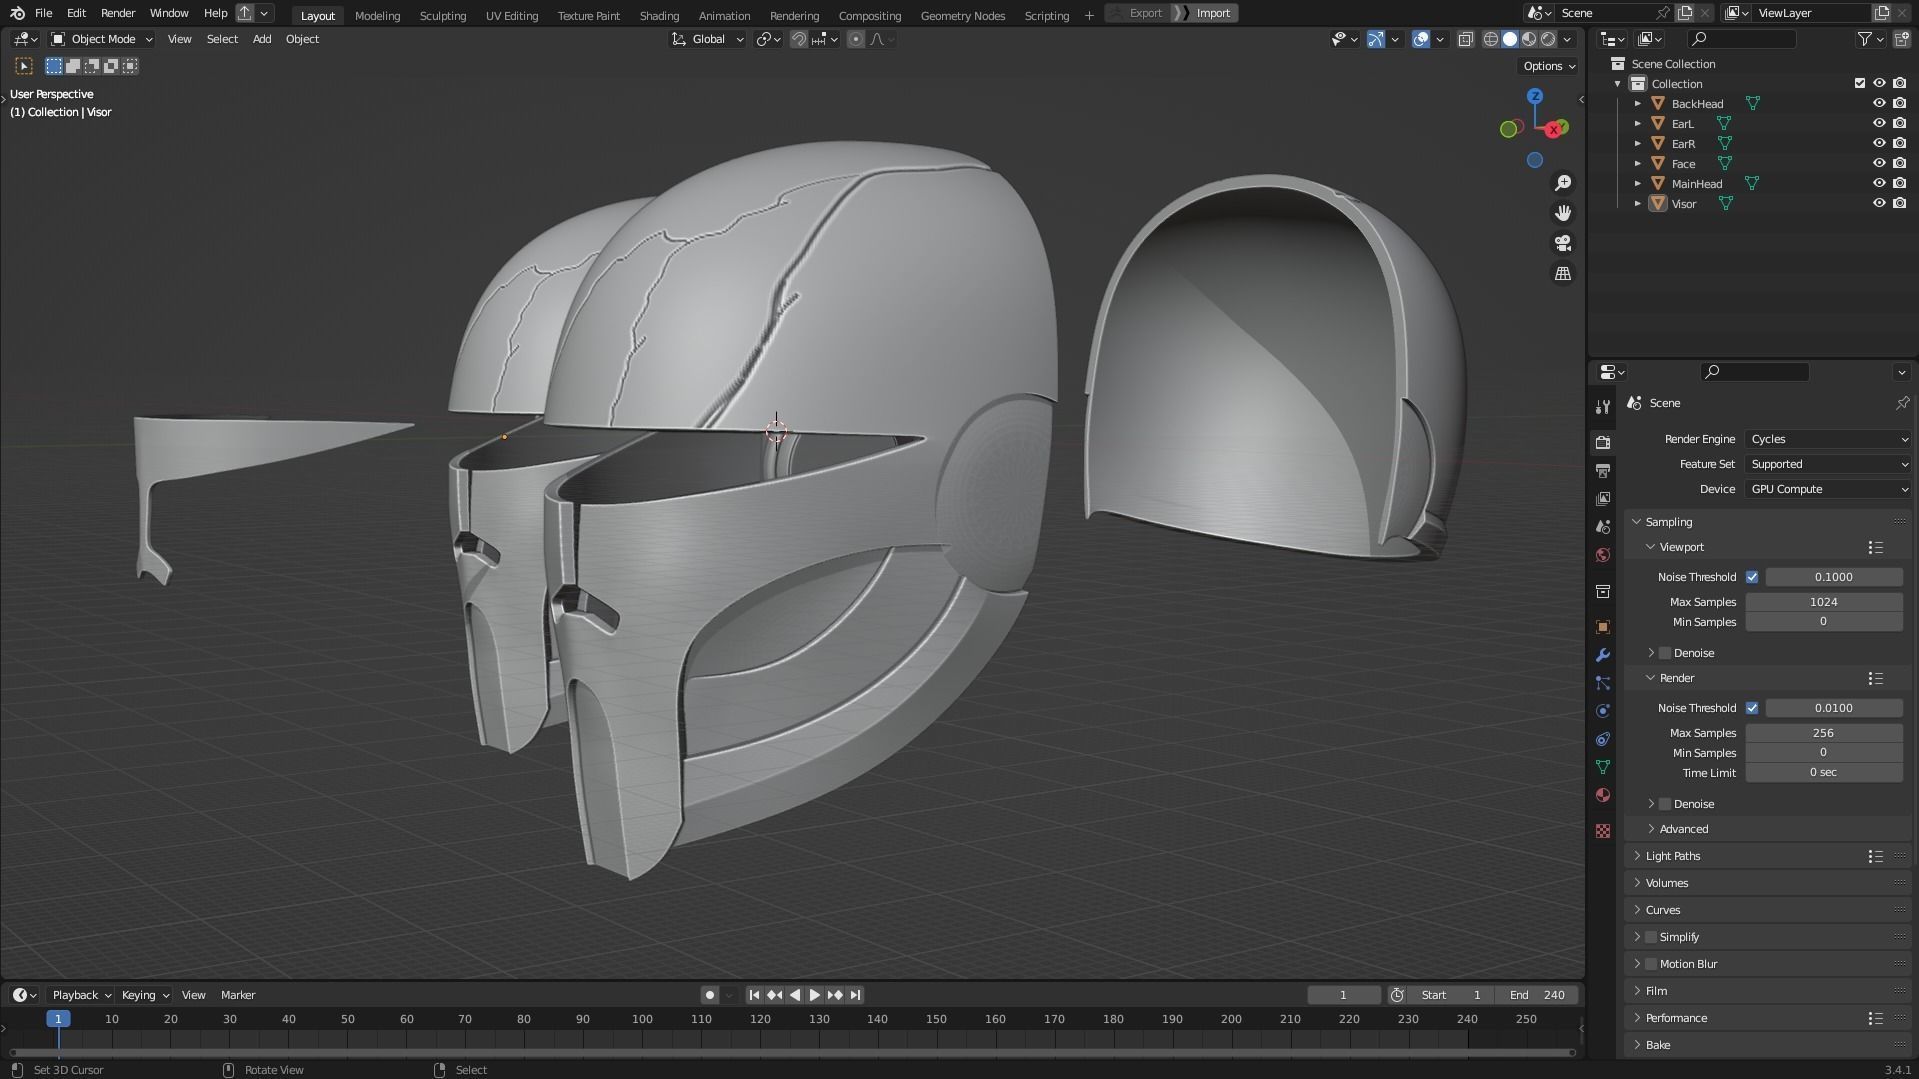Open the Object Constraints properties tab icon
Image resolution: width=1919 pixels, height=1079 pixels.
1603,739
